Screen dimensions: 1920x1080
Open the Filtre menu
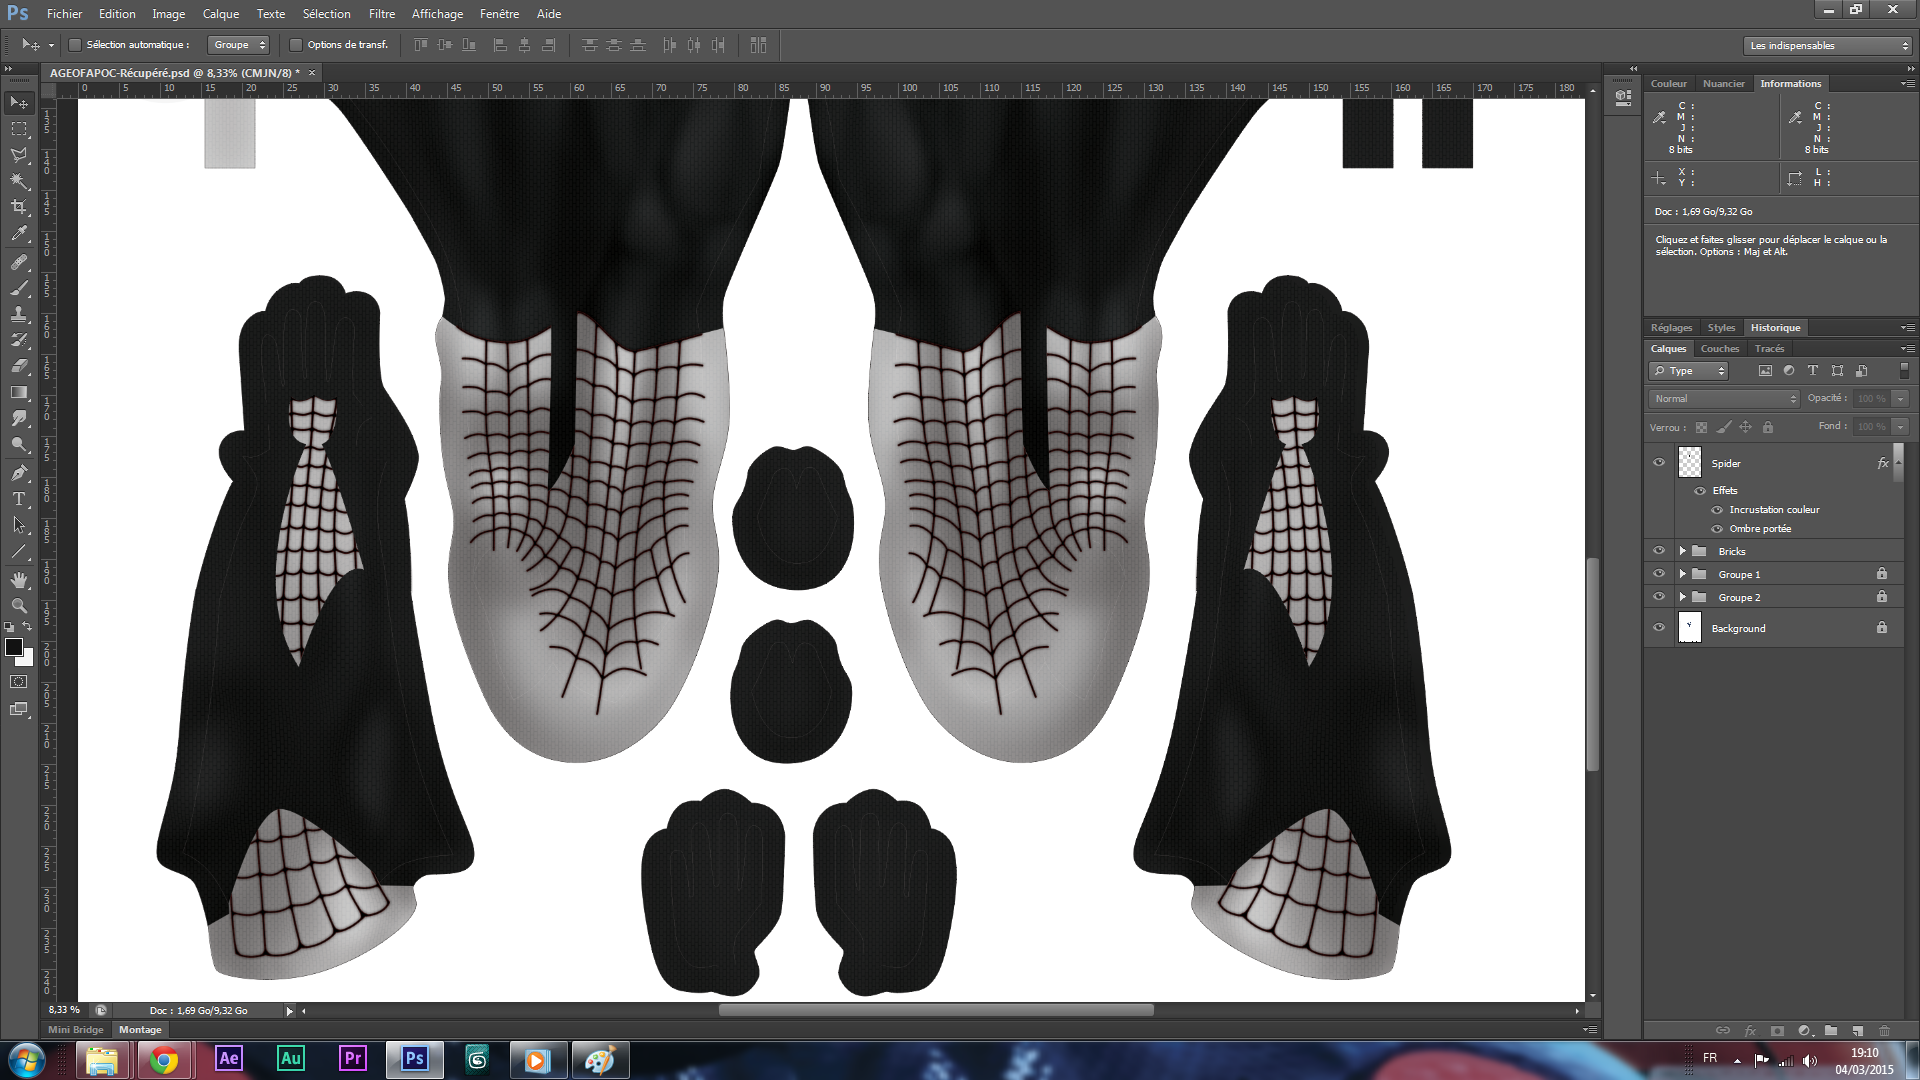click(x=382, y=14)
